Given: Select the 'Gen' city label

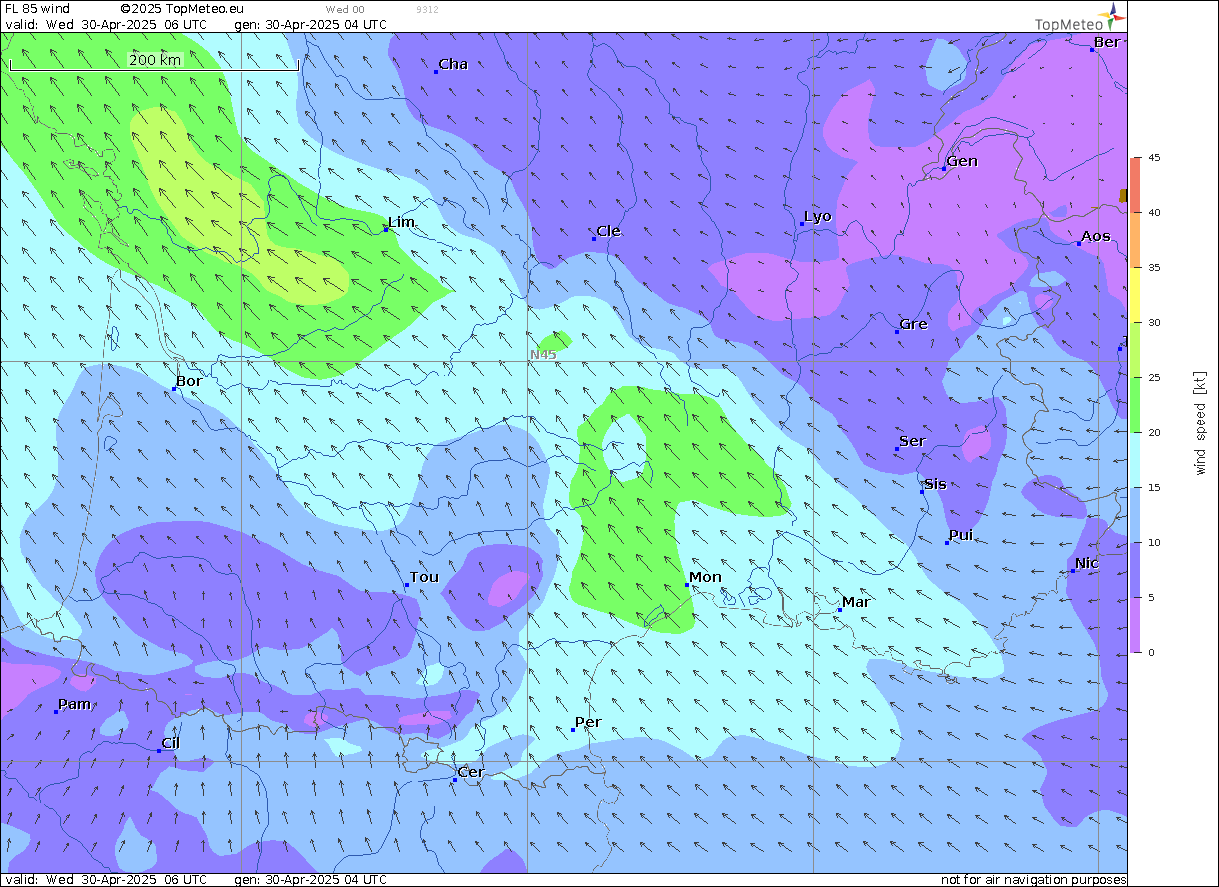Looking at the screenshot, I should [x=962, y=161].
